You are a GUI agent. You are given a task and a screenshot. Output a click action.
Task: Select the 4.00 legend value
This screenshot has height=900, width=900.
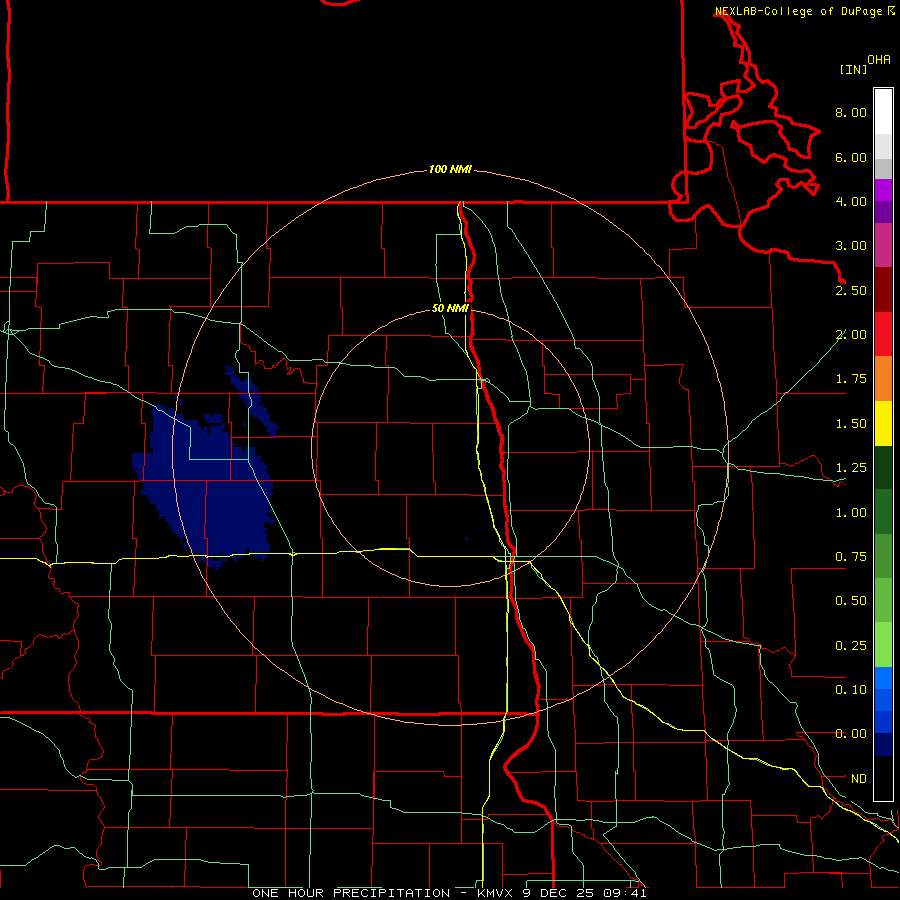(x=851, y=201)
